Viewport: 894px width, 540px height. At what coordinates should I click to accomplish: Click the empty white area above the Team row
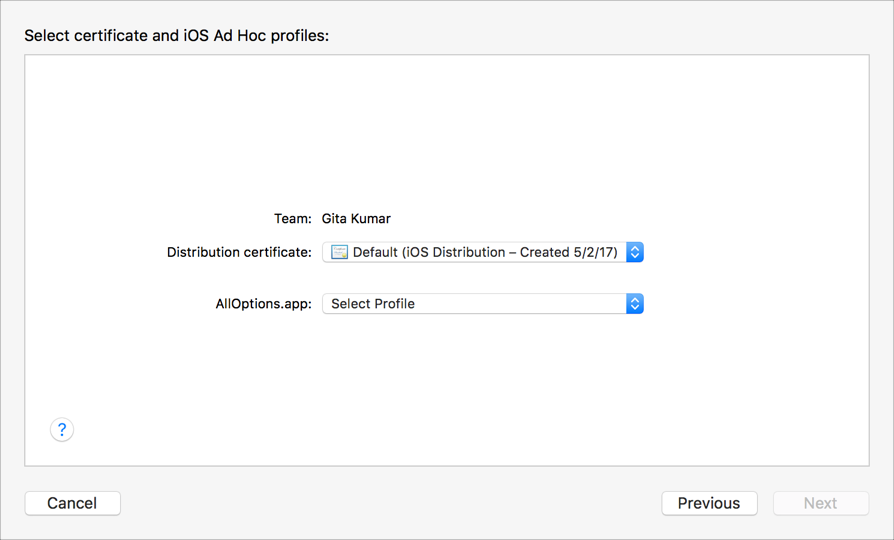pyautogui.click(x=446, y=130)
